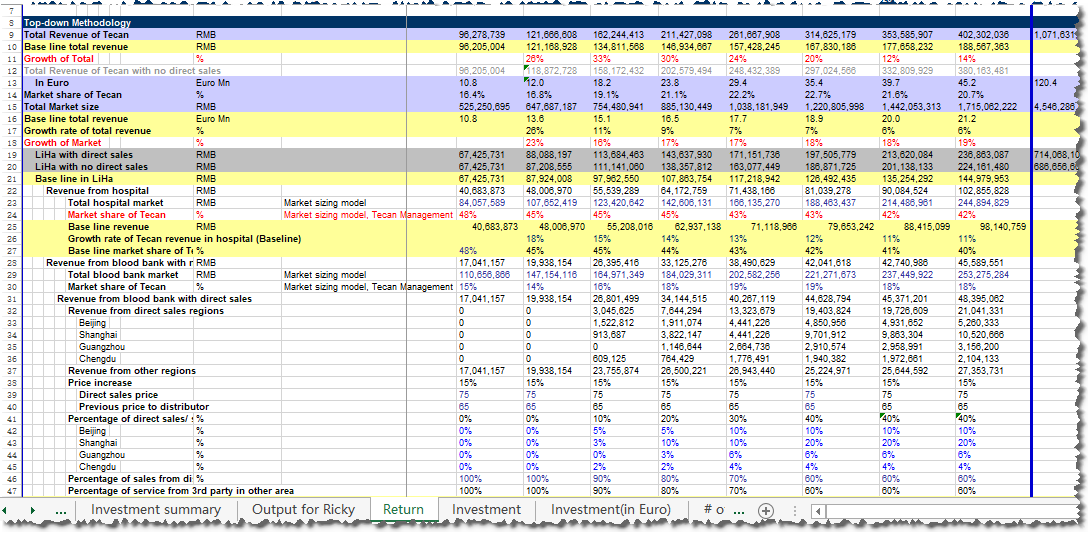Select the Return sheet tab

(403, 510)
